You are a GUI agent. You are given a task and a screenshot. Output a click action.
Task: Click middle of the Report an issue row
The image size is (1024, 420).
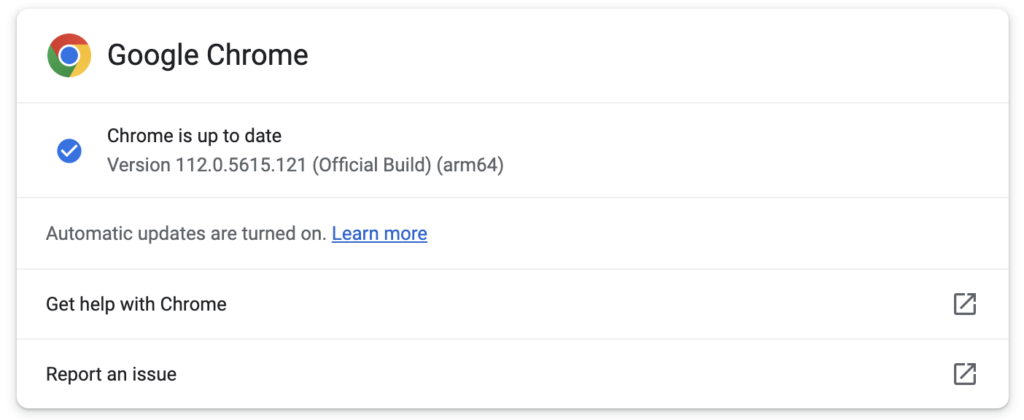pos(512,374)
